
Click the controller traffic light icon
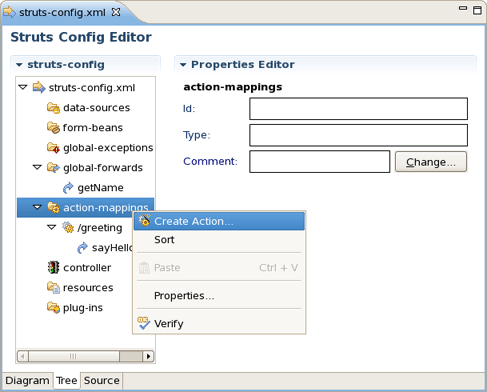pos(53,268)
